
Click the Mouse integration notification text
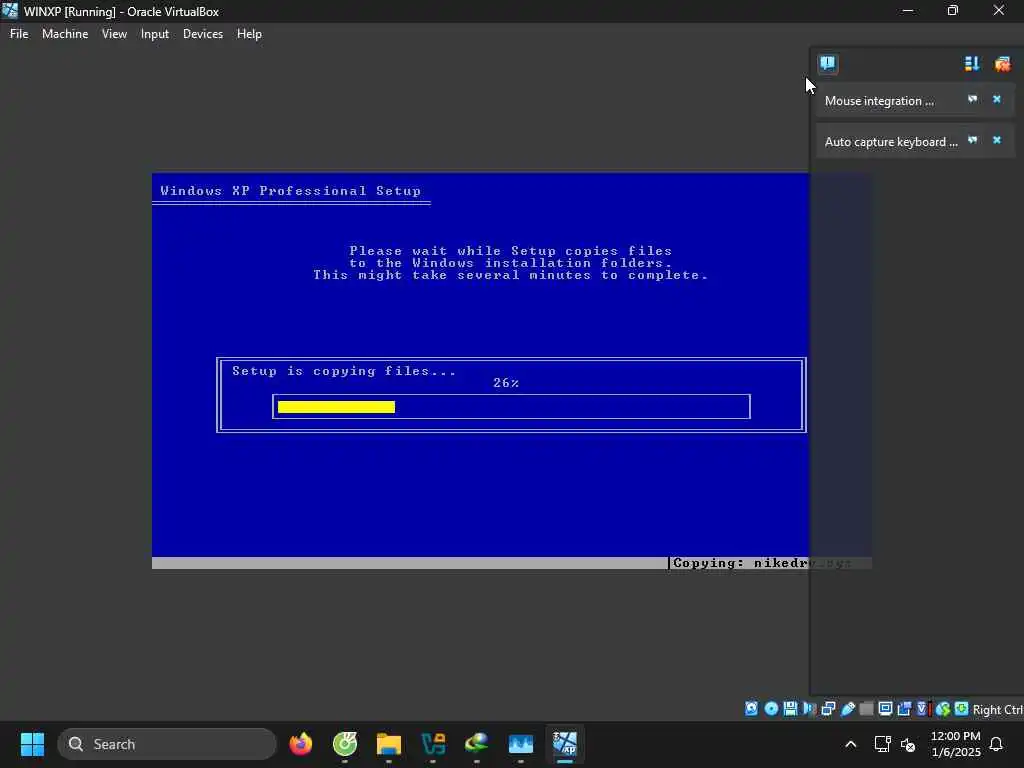[x=879, y=101]
